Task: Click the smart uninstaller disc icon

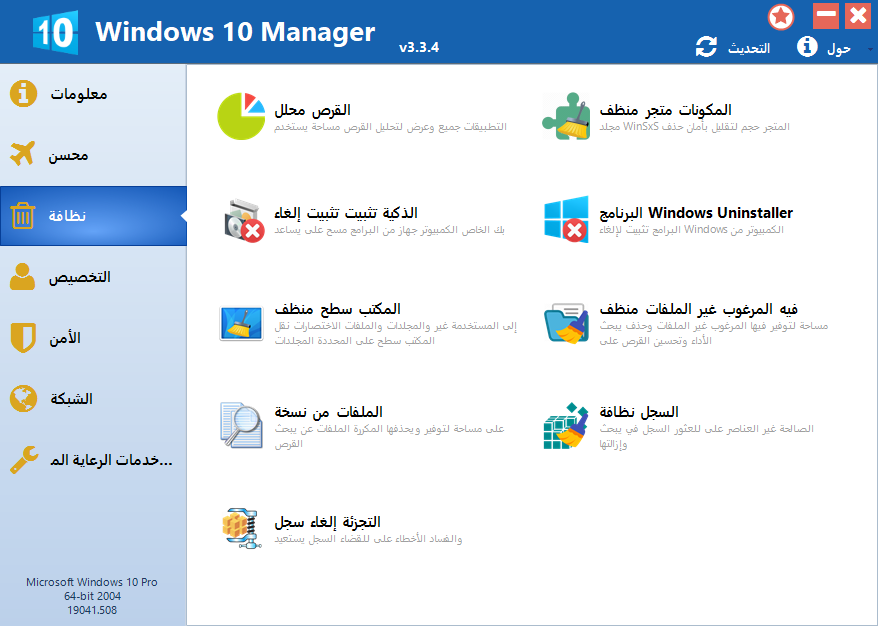Action: point(244,220)
